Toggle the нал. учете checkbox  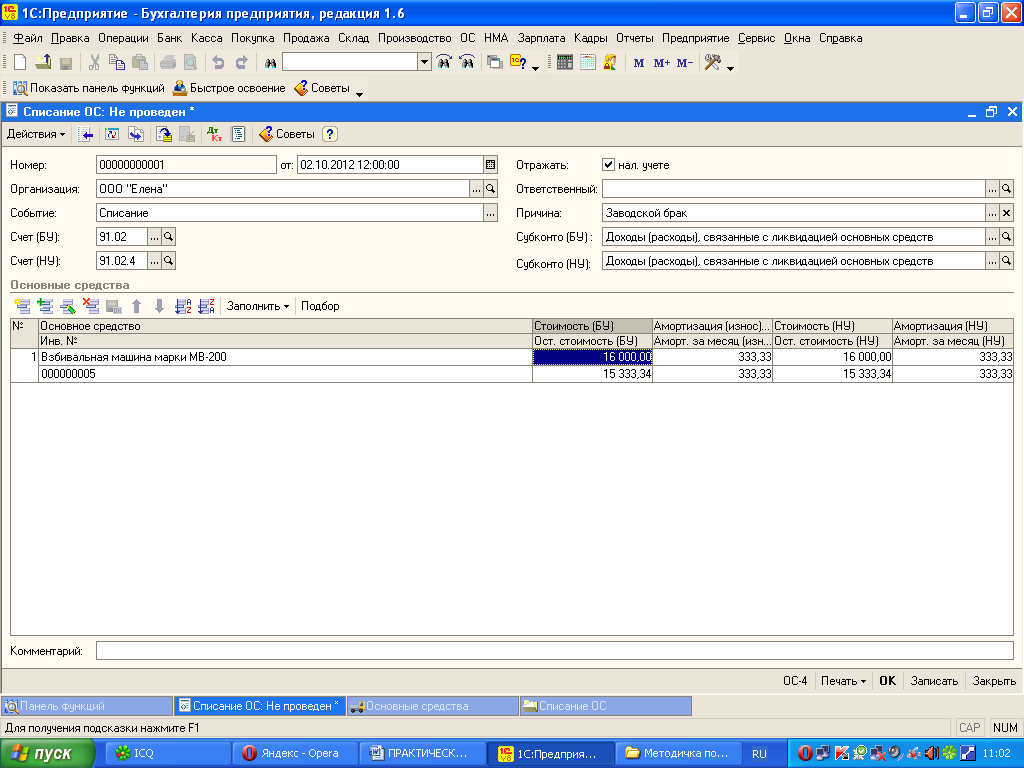[608, 165]
